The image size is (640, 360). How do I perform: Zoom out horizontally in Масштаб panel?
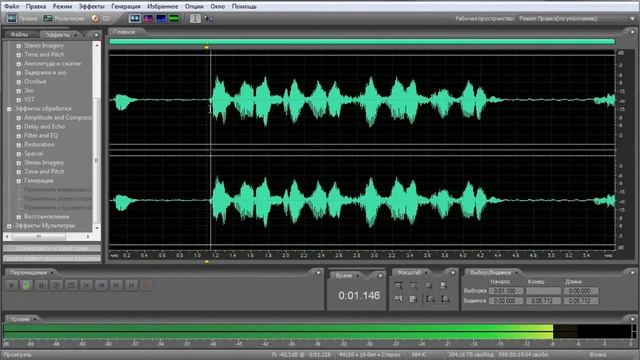(x=413, y=286)
